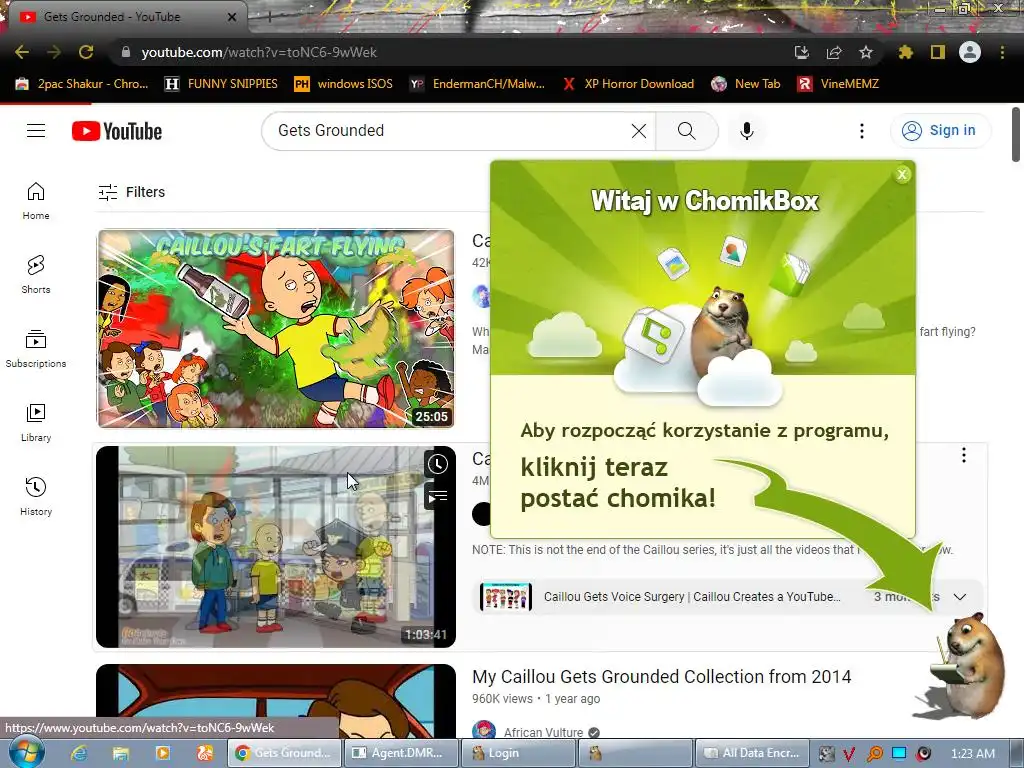The image size is (1024, 768).
Task: Open FUNNY SNIPPIES bookmark
Action: pyautogui.click(x=221, y=84)
